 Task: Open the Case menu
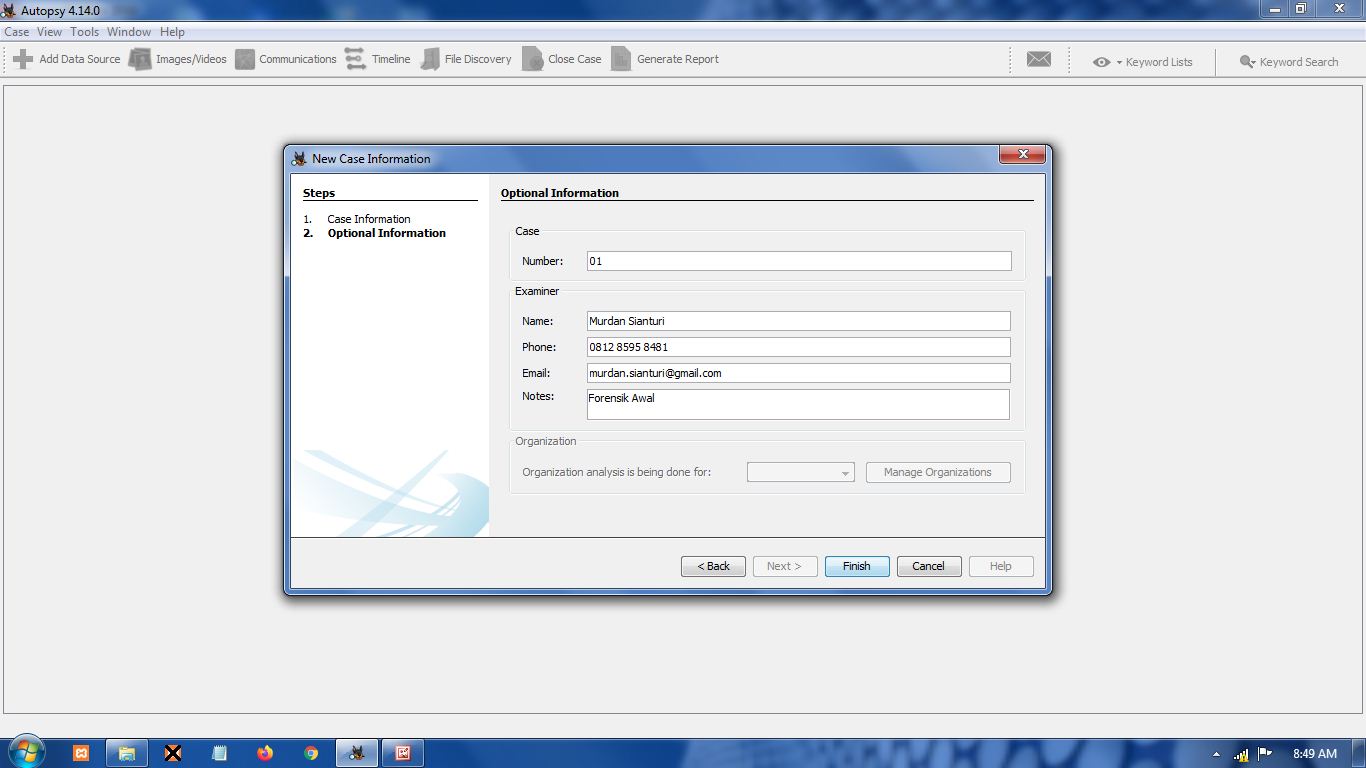click(x=17, y=32)
